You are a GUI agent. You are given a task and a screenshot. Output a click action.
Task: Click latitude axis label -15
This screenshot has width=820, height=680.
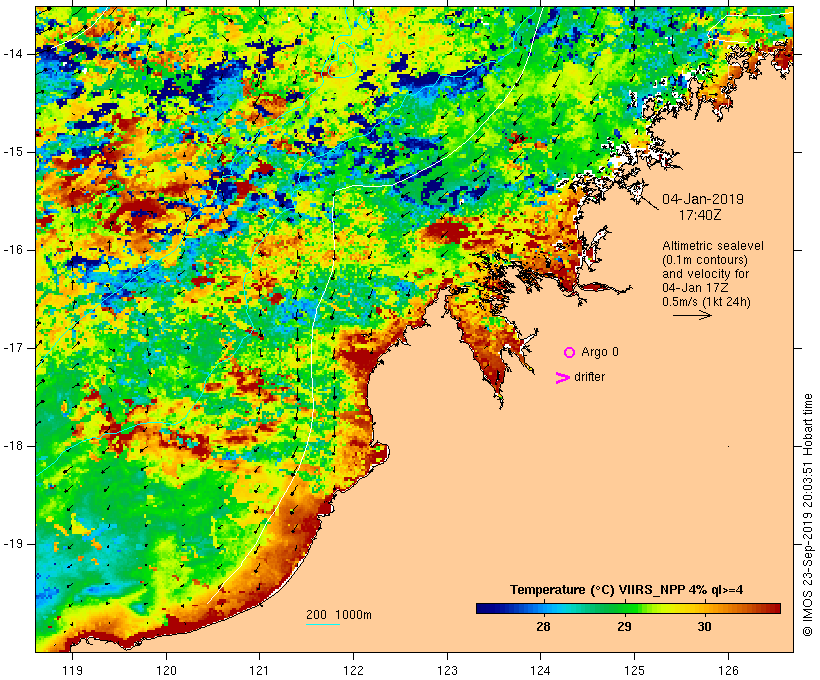point(13,152)
